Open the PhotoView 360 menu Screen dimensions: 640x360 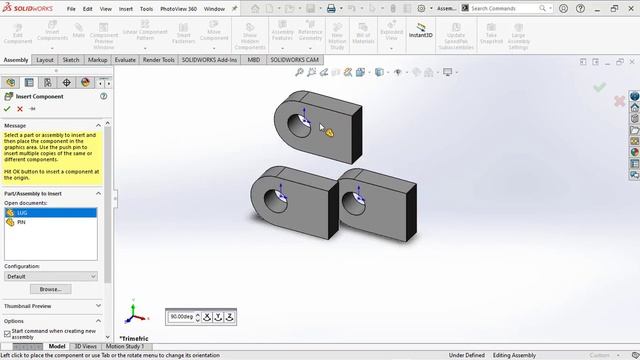click(x=178, y=9)
